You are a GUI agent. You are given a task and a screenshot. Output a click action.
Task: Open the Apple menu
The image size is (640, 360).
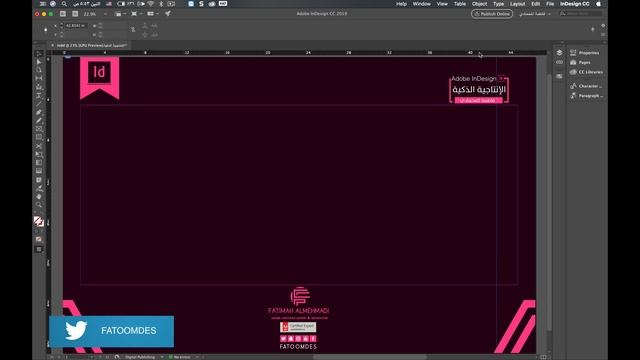(x=599, y=4)
